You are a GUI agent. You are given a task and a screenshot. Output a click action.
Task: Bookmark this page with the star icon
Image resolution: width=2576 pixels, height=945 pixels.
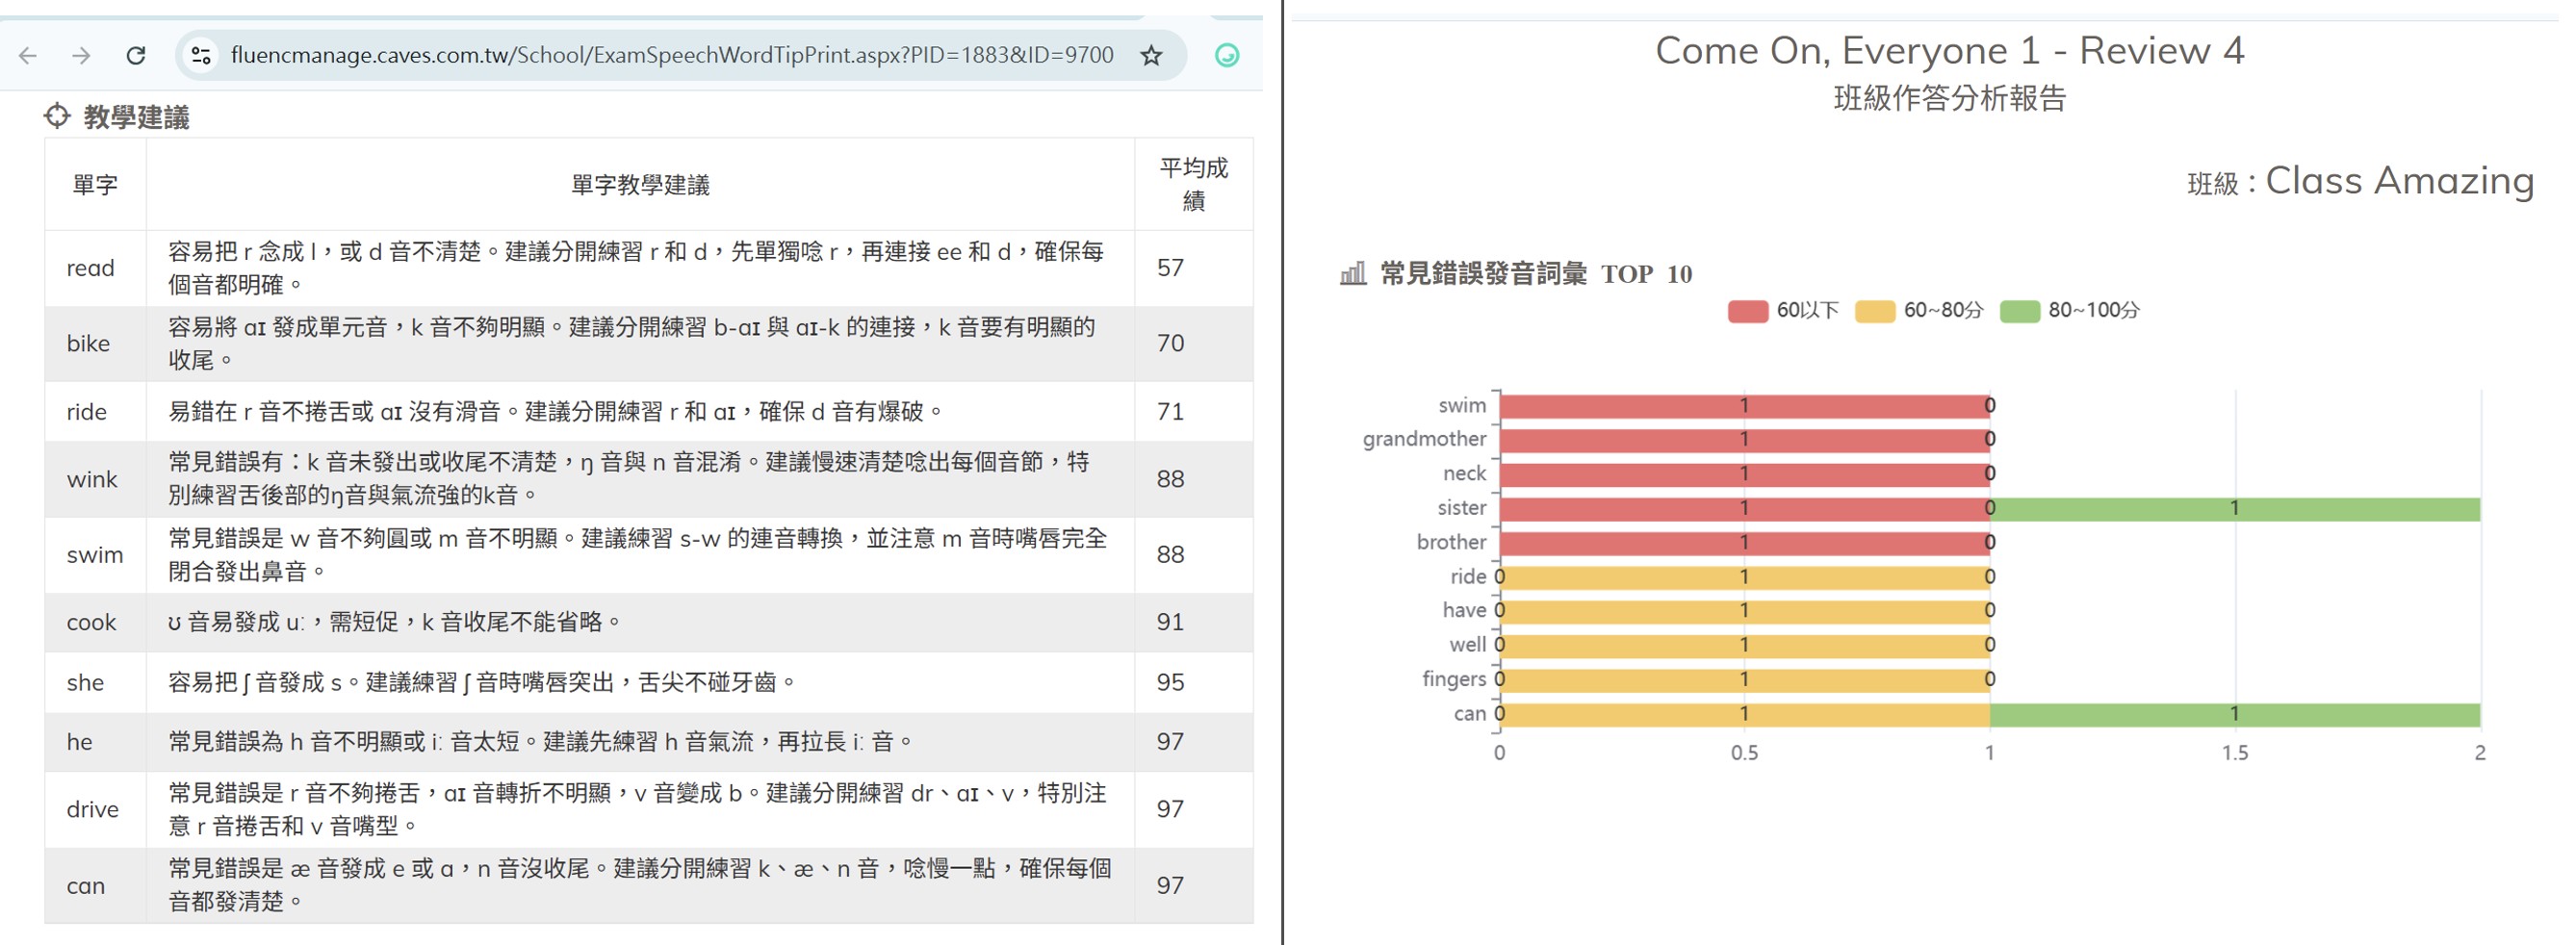pos(1151,55)
